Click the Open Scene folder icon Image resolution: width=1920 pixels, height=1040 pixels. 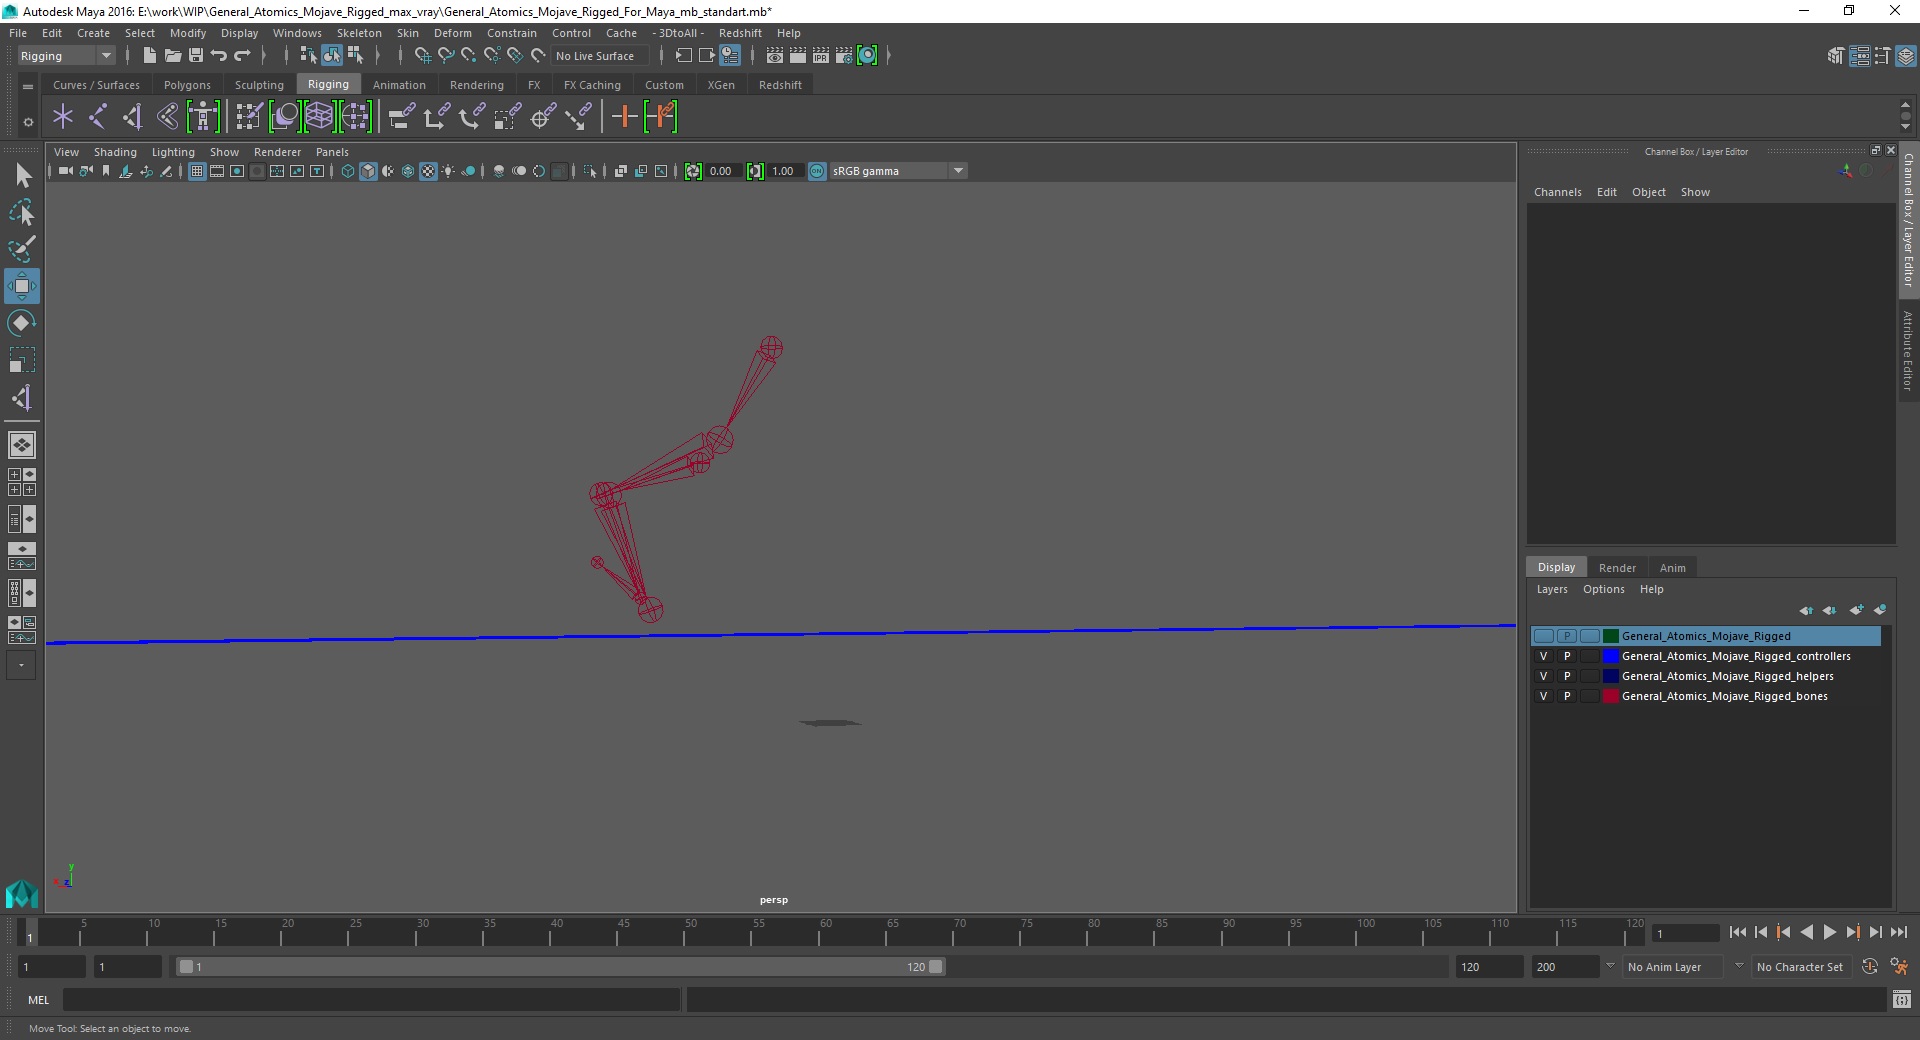click(172, 56)
